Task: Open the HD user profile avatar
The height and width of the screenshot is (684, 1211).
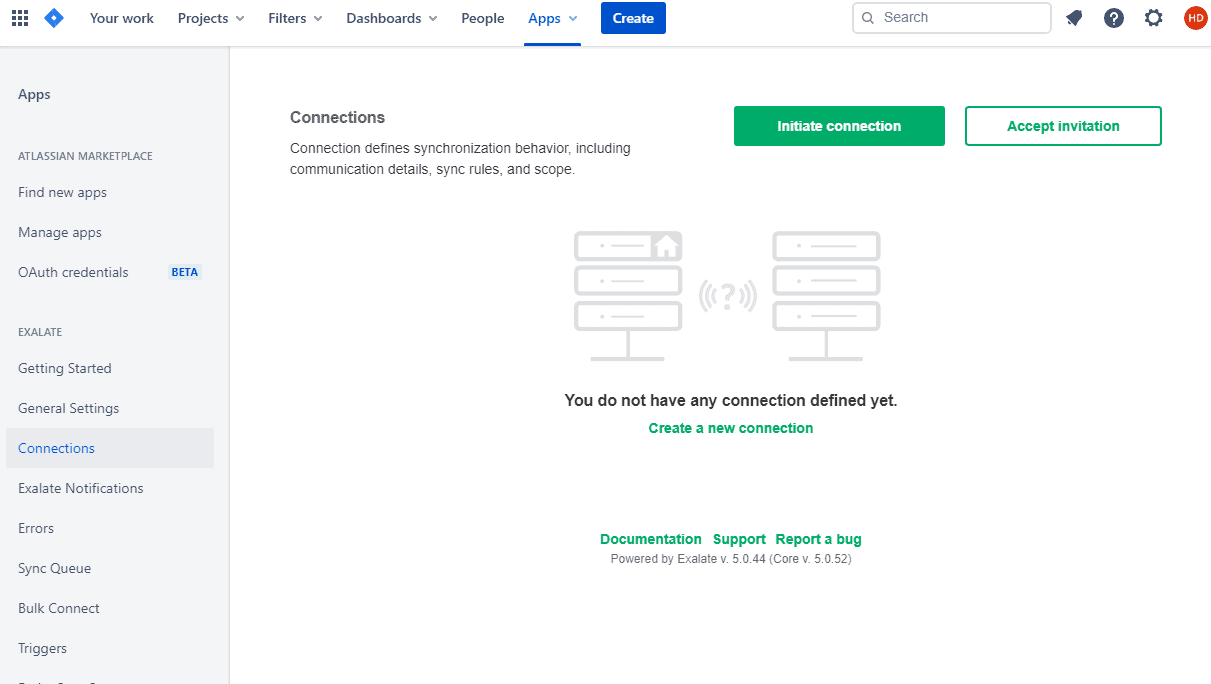Action: (x=1195, y=18)
